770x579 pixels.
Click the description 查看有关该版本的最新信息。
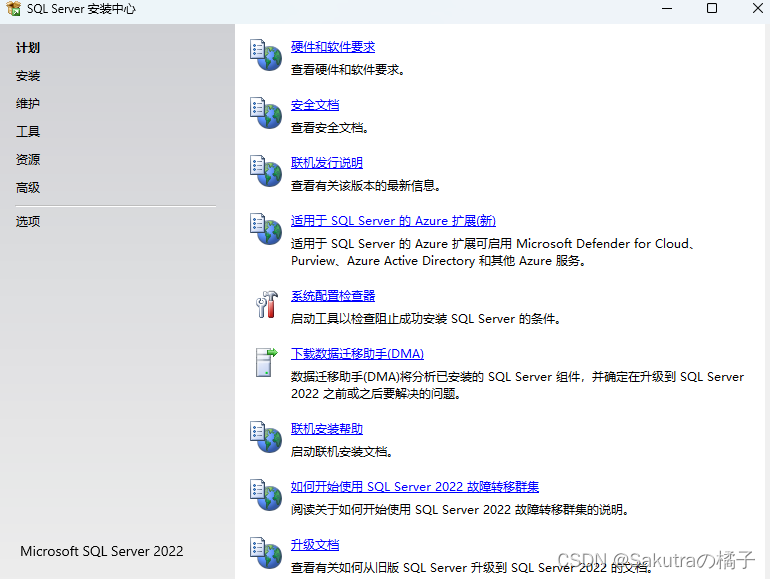[x=366, y=186]
